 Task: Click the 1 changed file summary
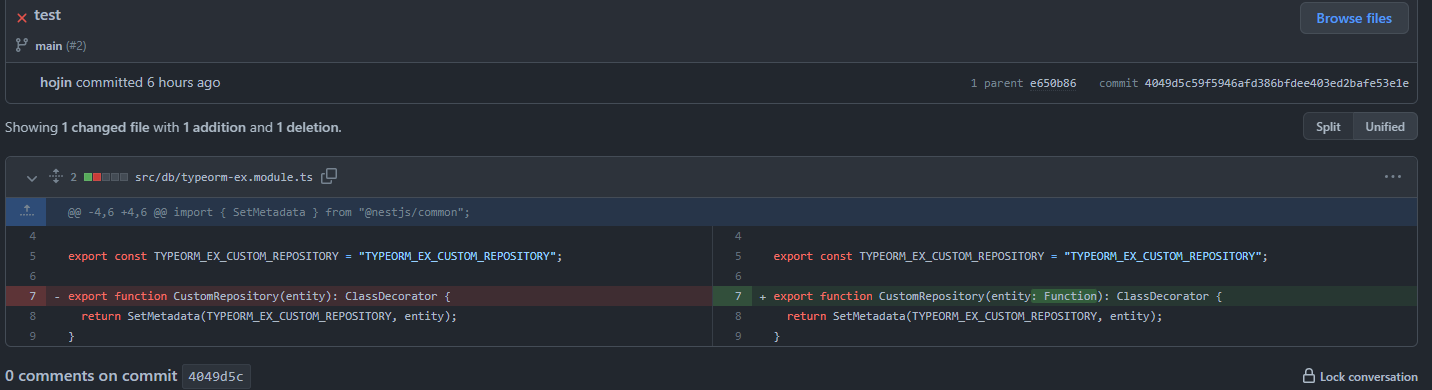point(105,127)
